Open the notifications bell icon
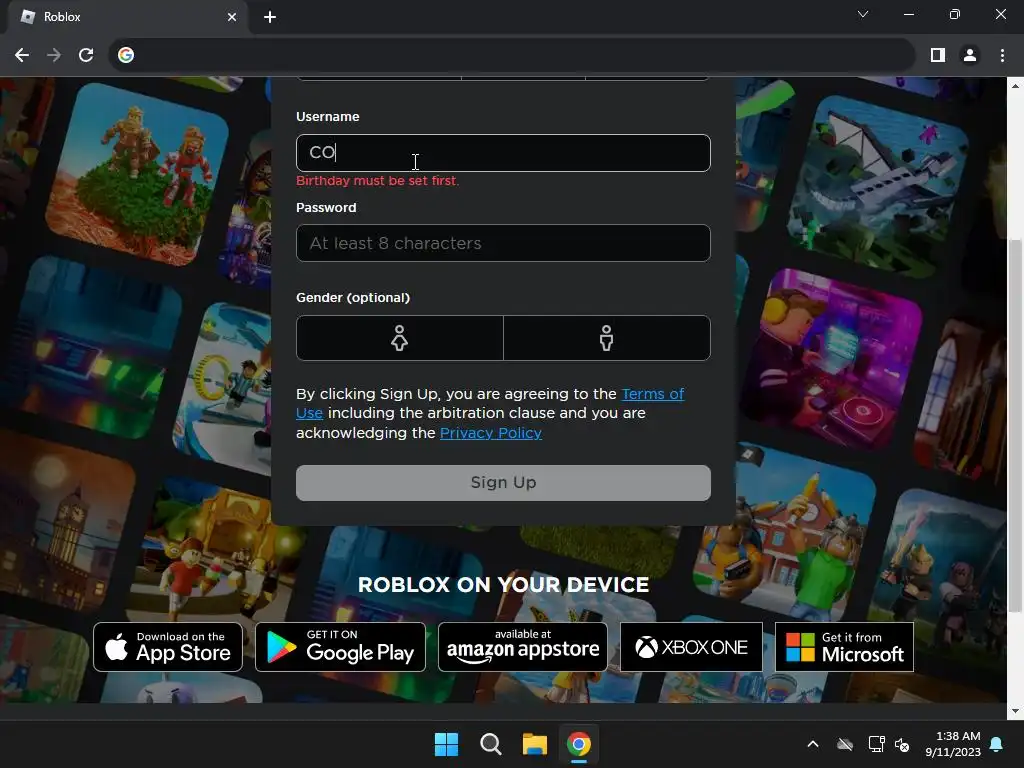The image size is (1024, 768). pyautogui.click(x=997, y=744)
